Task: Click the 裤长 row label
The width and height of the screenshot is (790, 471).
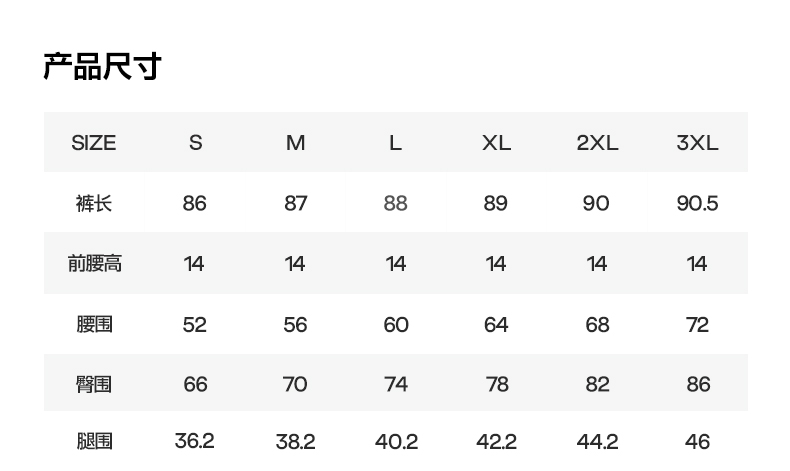Action: [94, 204]
